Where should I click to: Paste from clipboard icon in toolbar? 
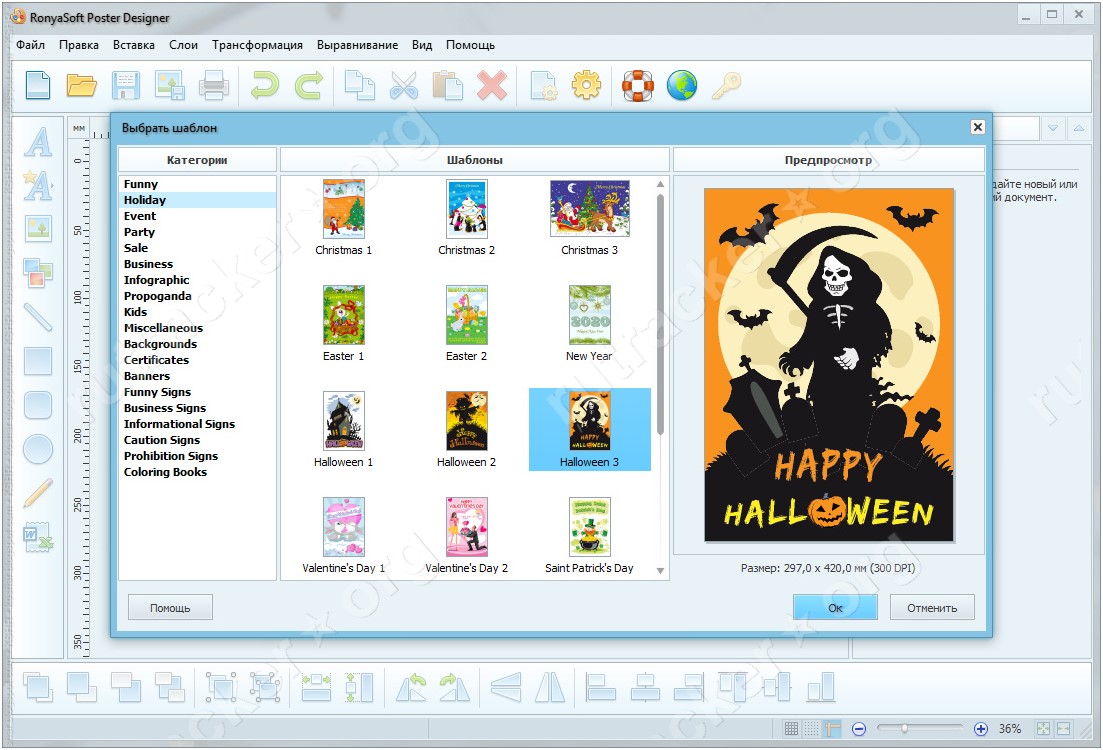click(447, 85)
